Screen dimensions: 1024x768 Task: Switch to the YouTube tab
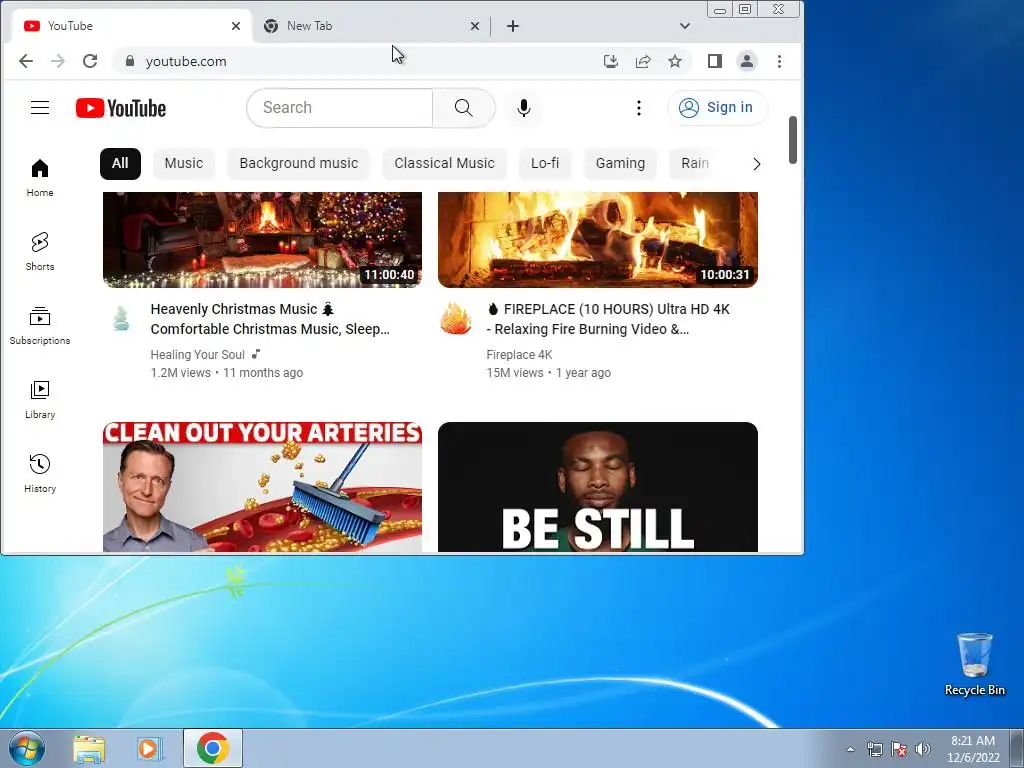pos(131,26)
